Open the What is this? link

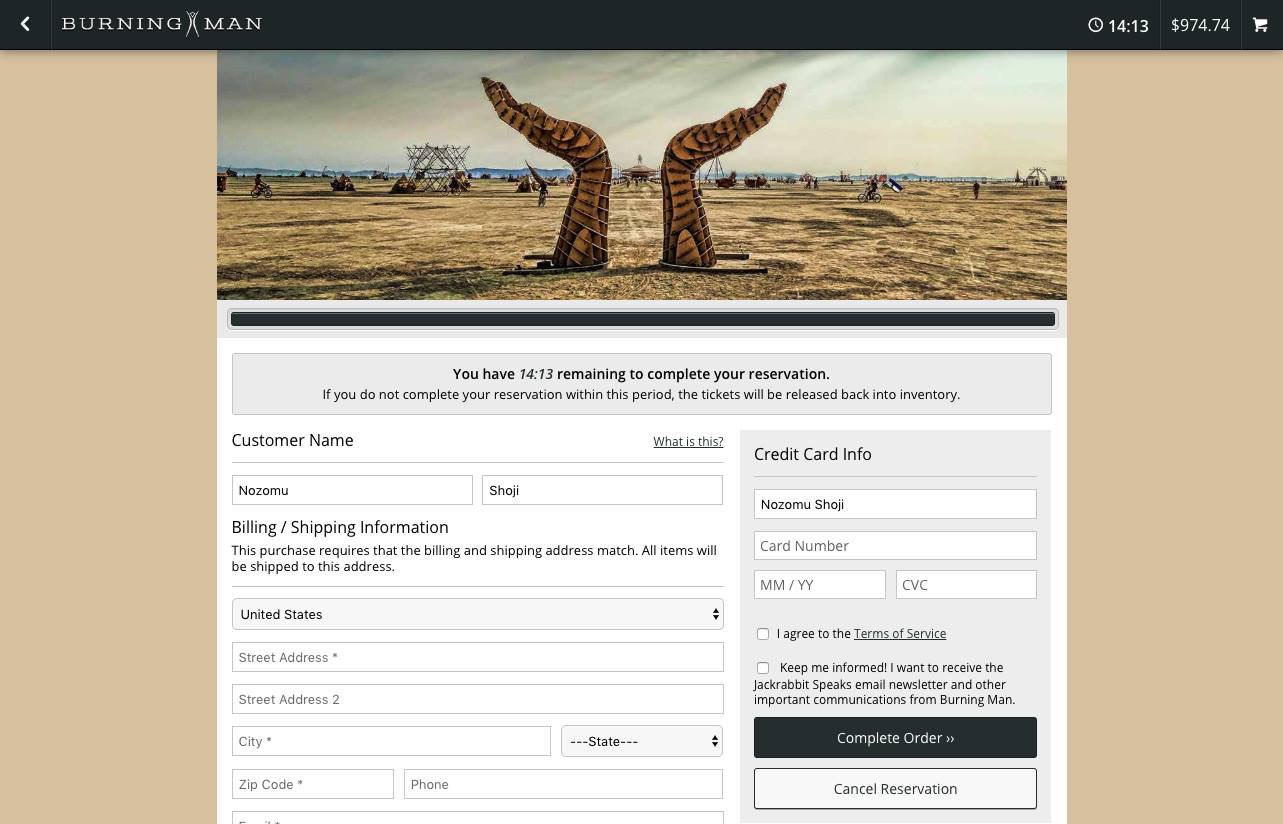point(688,442)
